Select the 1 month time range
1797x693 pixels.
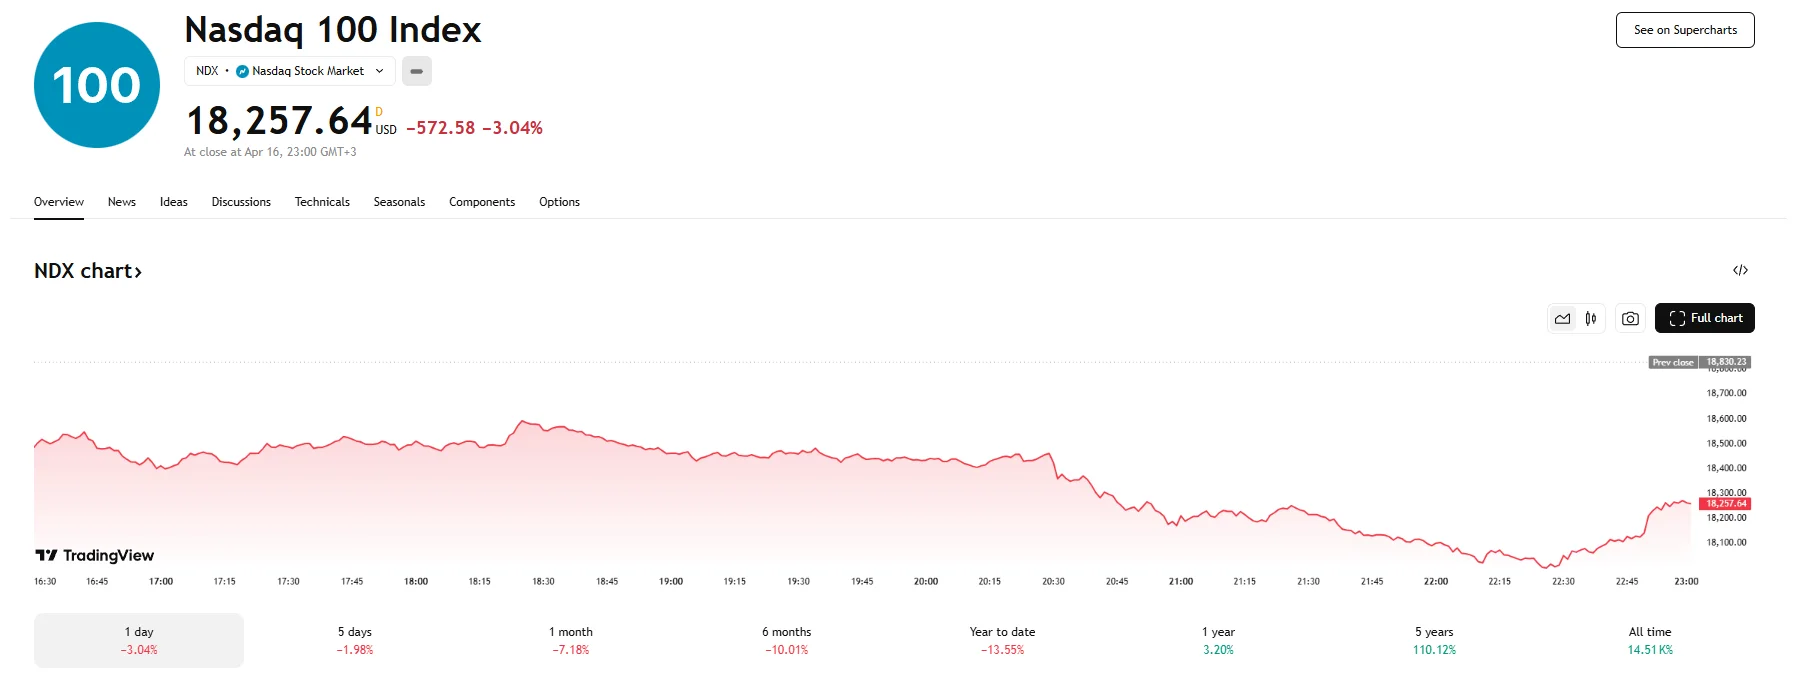pyautogui.click(x=571, y=640)
